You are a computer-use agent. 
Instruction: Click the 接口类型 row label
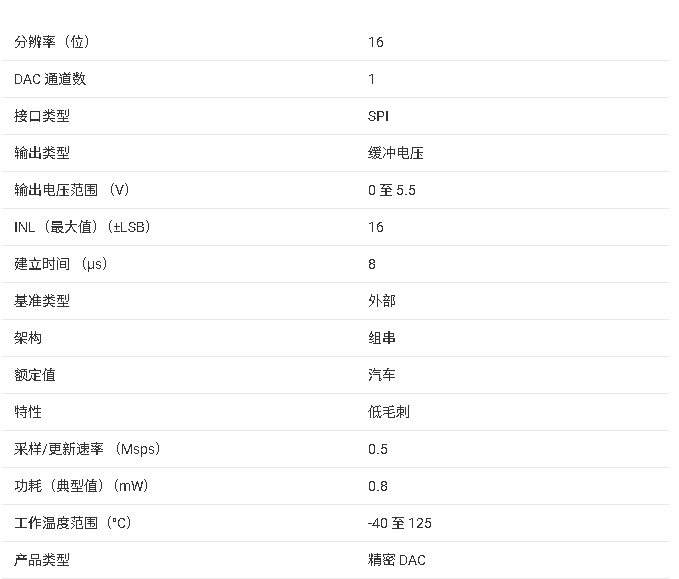pos(42,116)
